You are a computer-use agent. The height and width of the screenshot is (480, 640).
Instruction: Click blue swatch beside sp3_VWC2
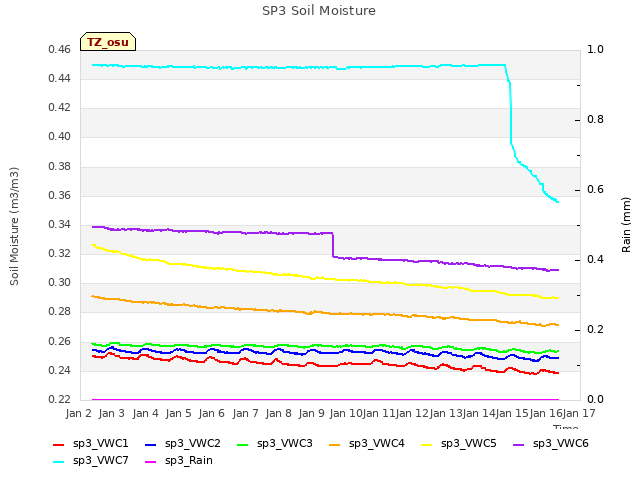(x=151, y=445)
